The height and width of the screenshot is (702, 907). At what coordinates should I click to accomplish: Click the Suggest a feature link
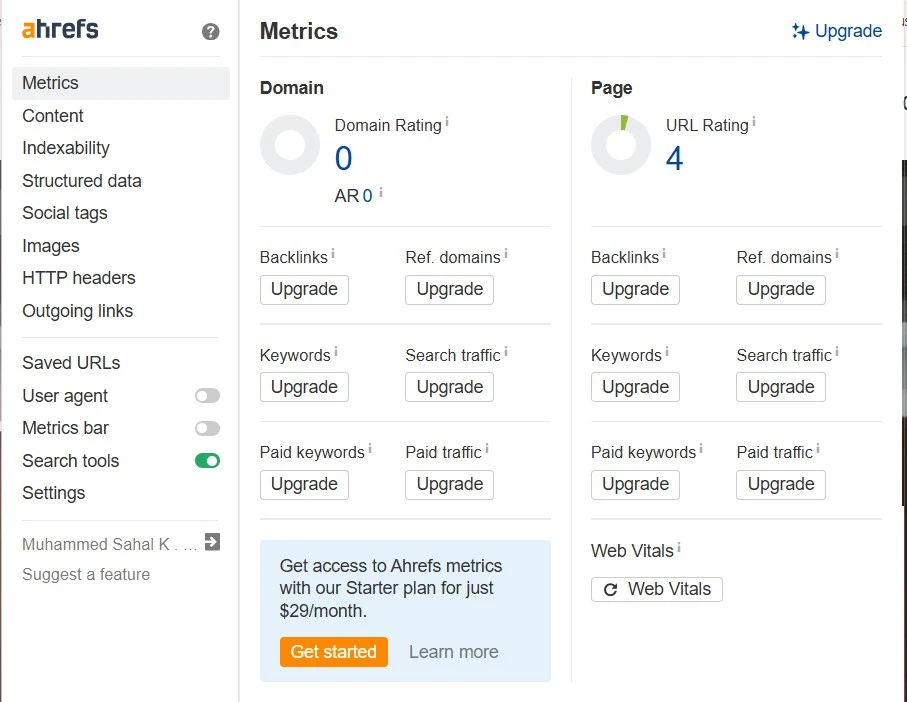tap(86, 574)
